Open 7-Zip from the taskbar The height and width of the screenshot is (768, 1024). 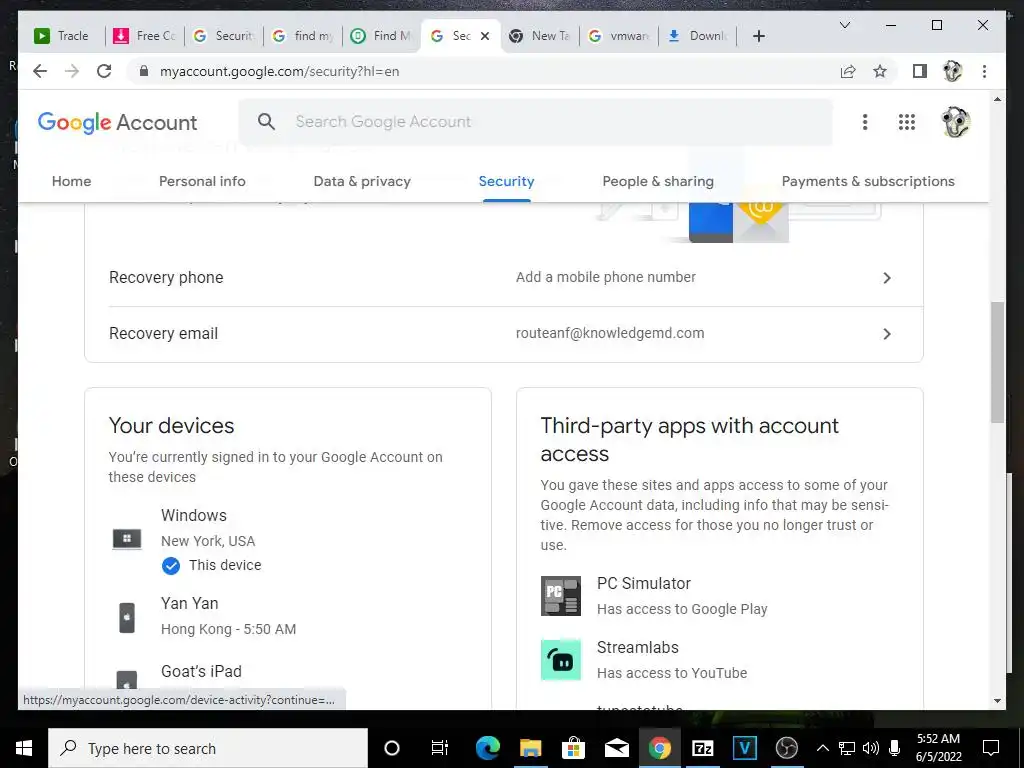pos(702,748)
